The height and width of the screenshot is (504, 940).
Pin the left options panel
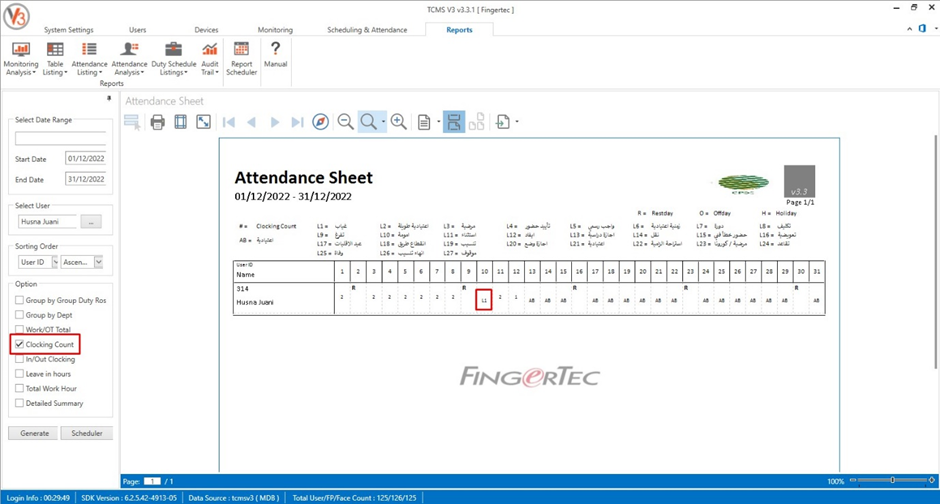coord(109,98)
